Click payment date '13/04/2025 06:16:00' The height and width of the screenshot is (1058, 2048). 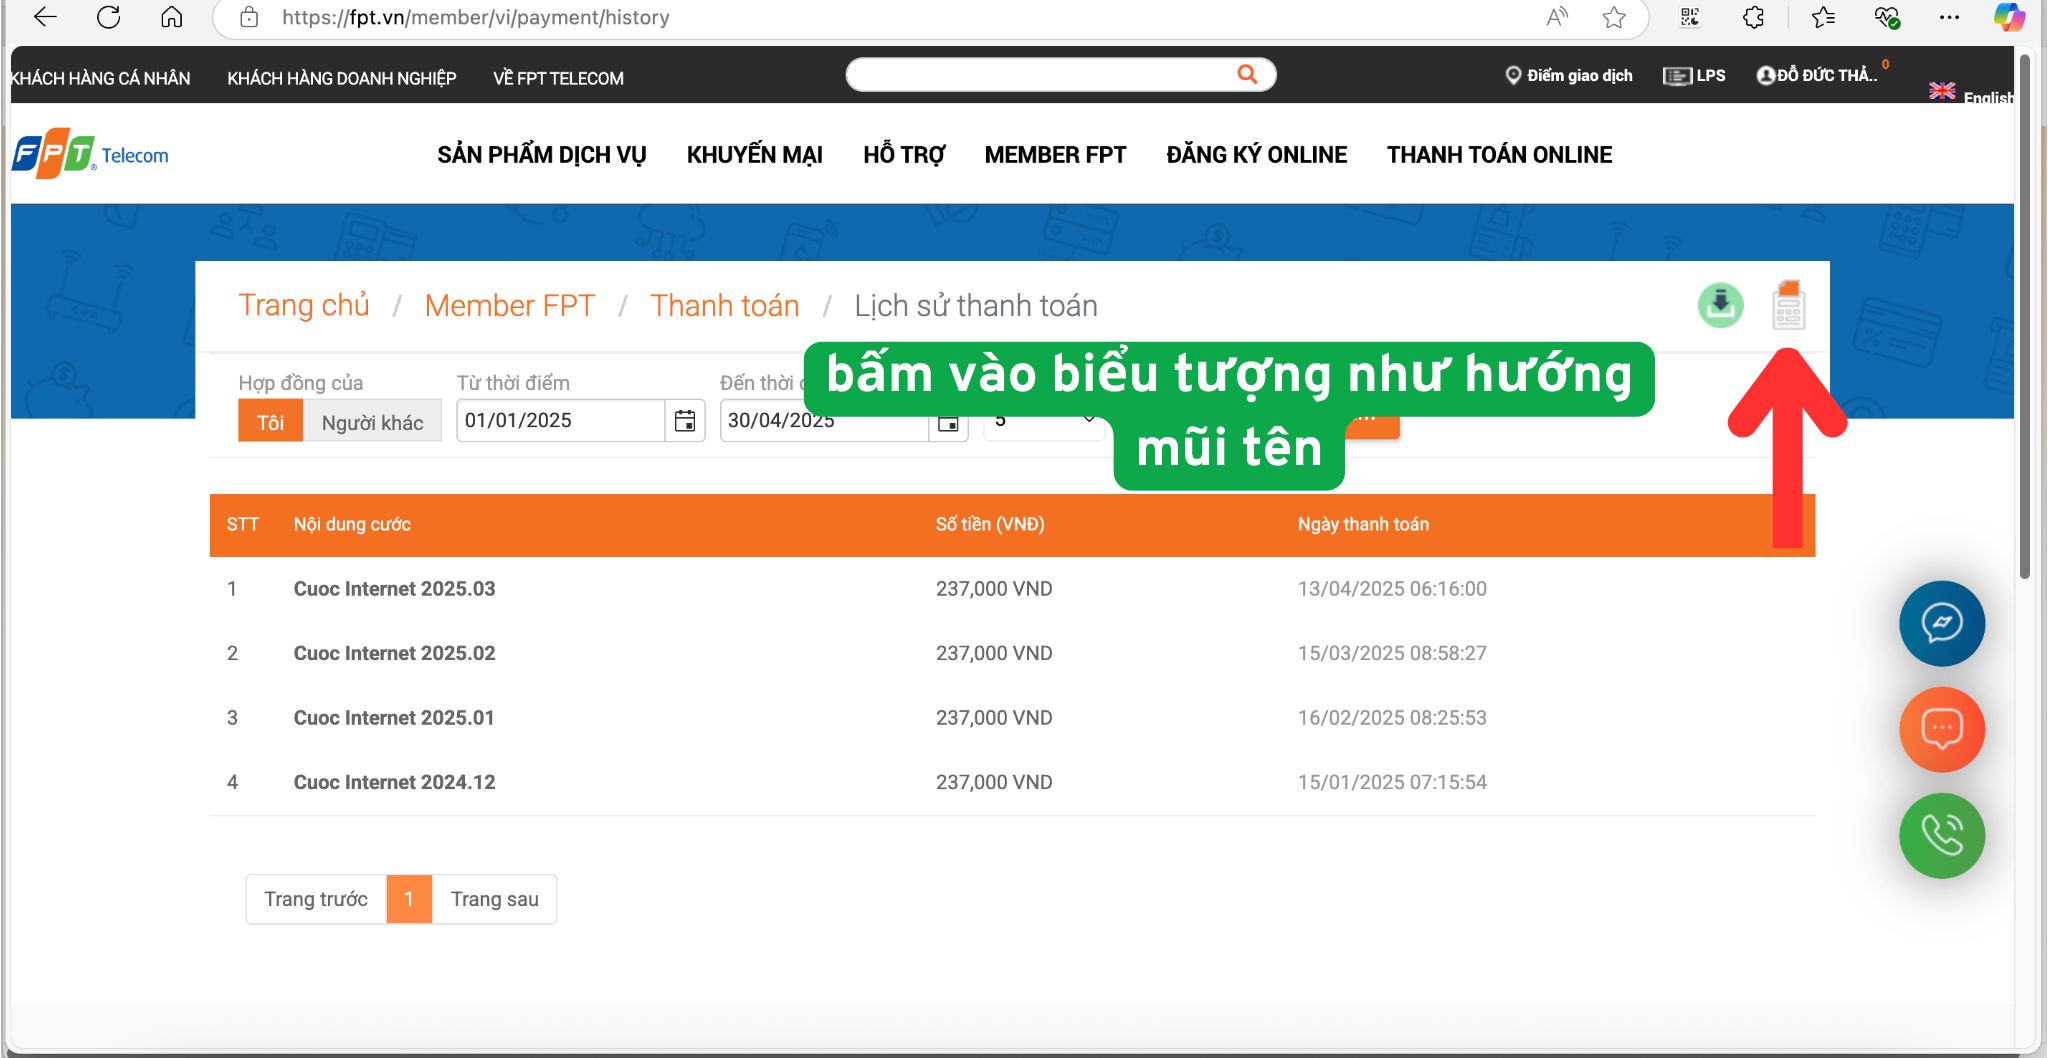point(1392,589)
